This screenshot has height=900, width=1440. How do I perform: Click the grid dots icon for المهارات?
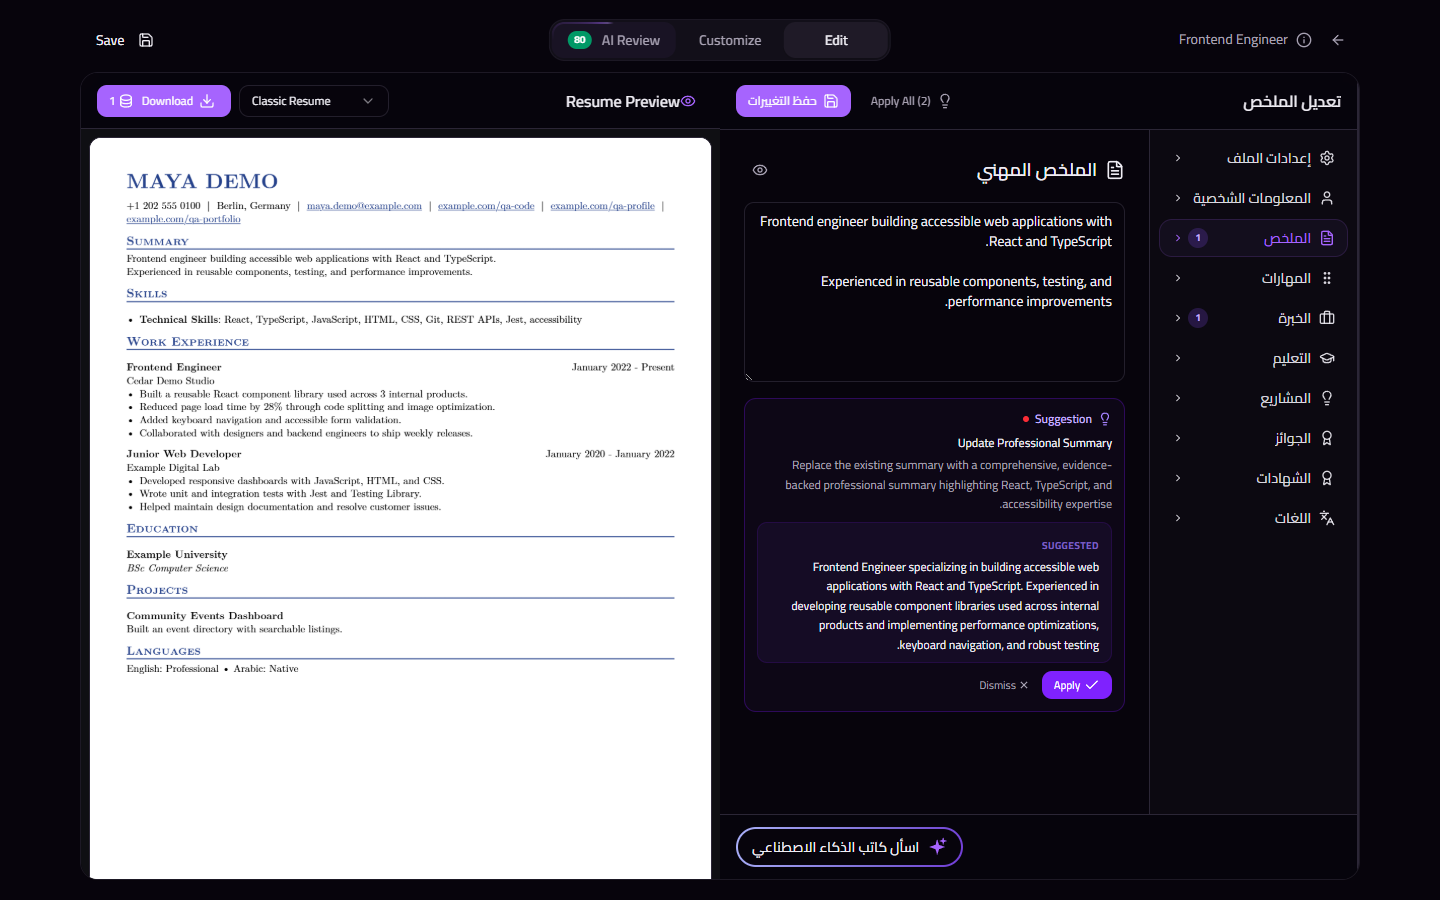(x=1327, y=278)
